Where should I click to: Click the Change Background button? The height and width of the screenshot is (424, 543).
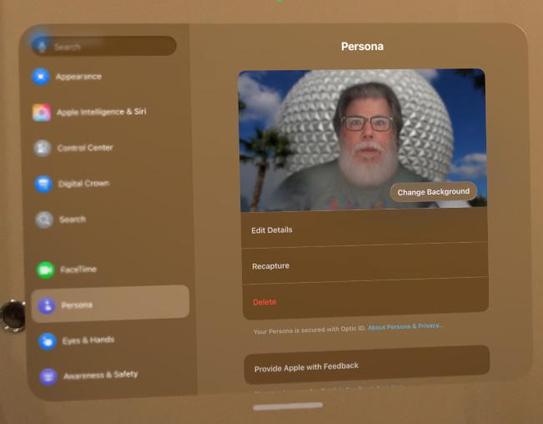click(433, 192)
